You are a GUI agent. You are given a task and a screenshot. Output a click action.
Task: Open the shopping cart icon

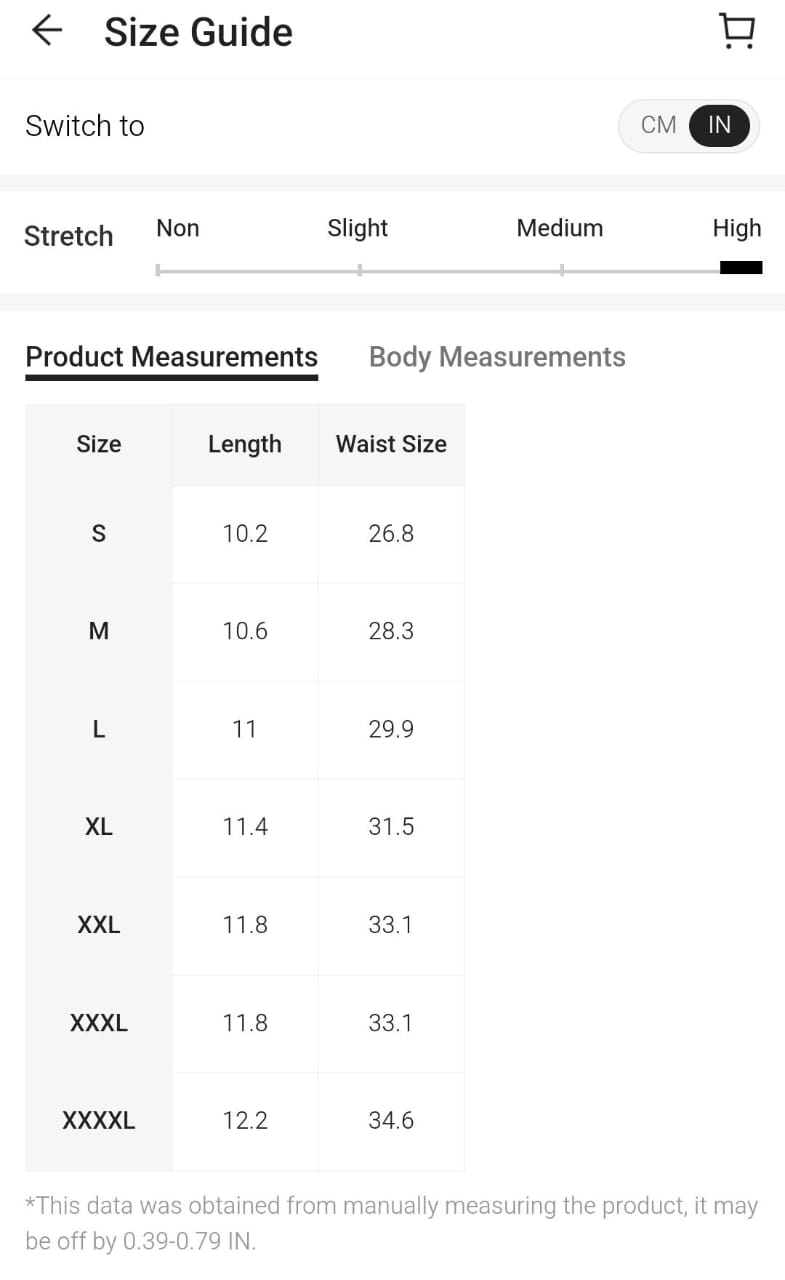pyautogui.click(x=737, y=31)
